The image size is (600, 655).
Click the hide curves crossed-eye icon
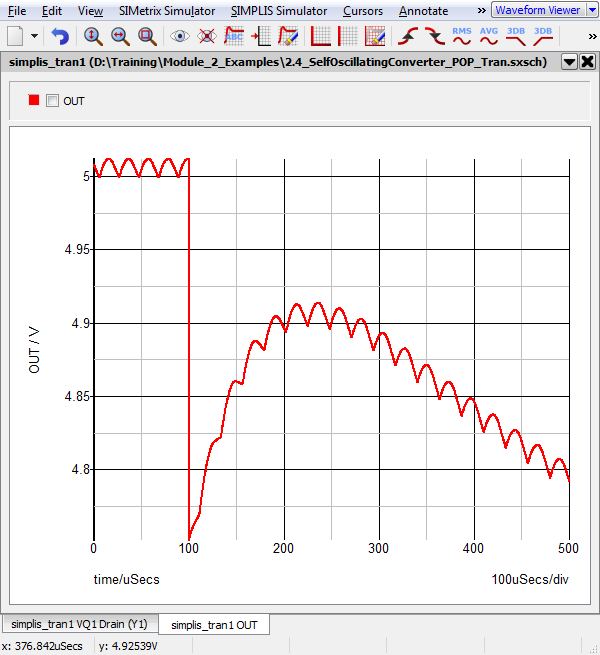(207, 36)
